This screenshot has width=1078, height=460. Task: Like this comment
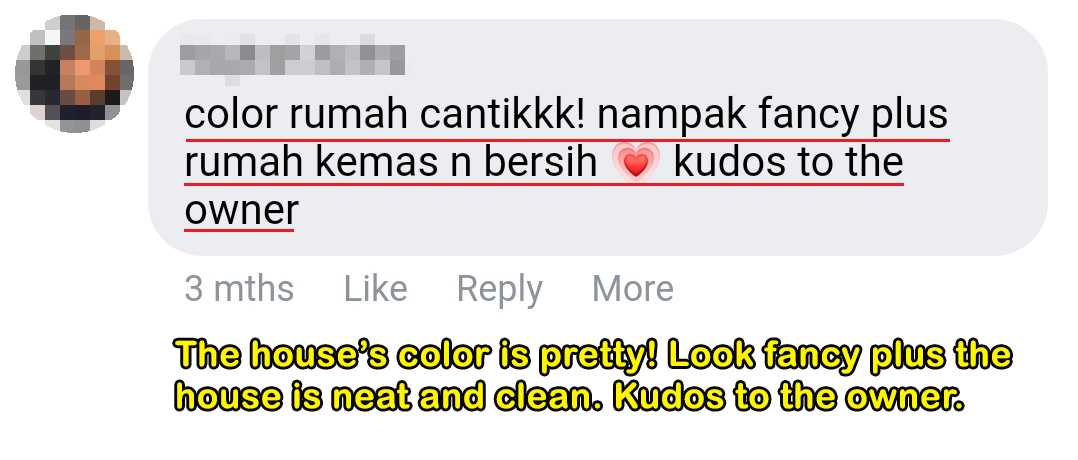coord(375,288)
